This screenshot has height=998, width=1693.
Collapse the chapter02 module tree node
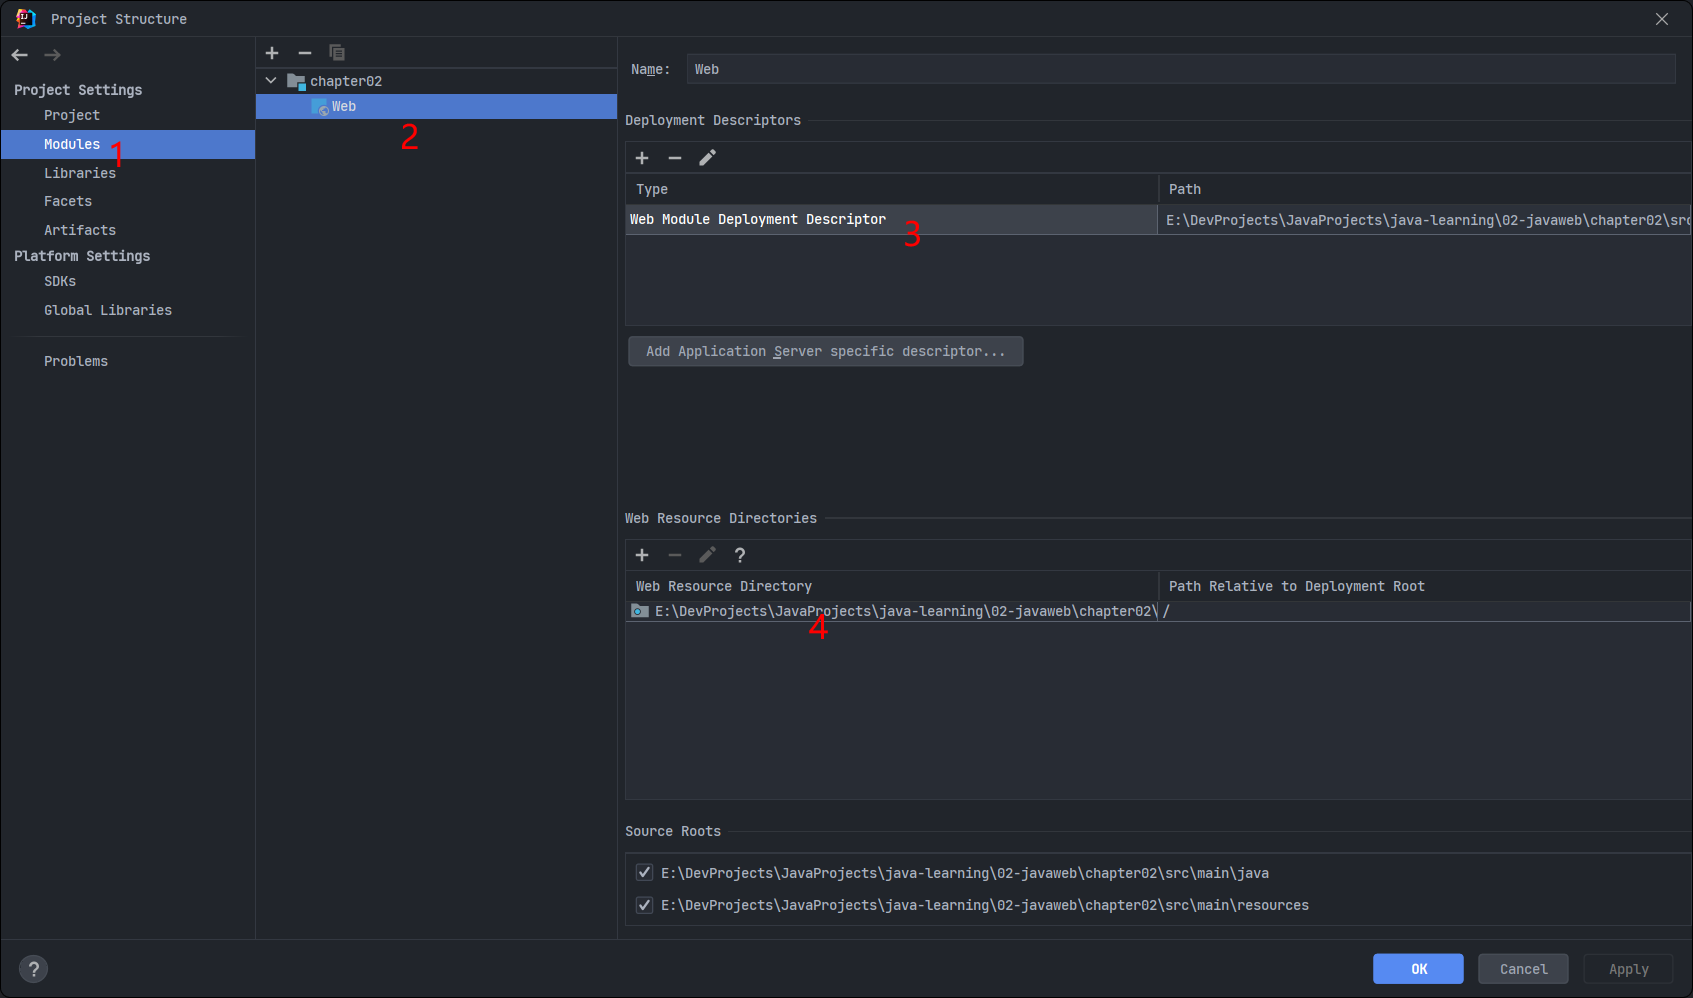(271, 80)
